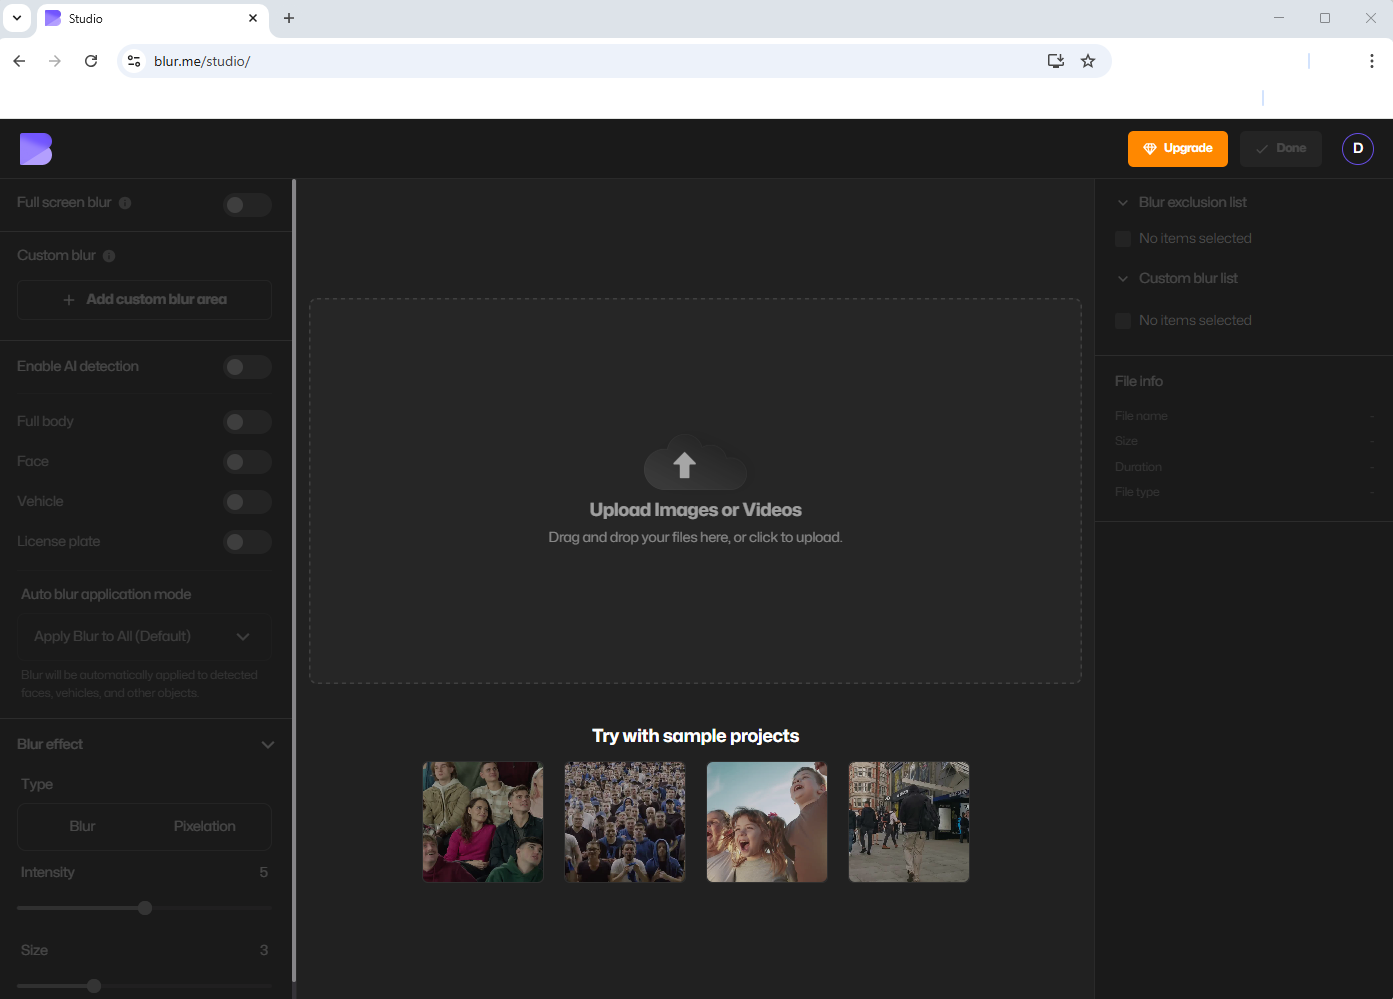
Task: Open the user avatar marked D
Action: click(1357, 148)
